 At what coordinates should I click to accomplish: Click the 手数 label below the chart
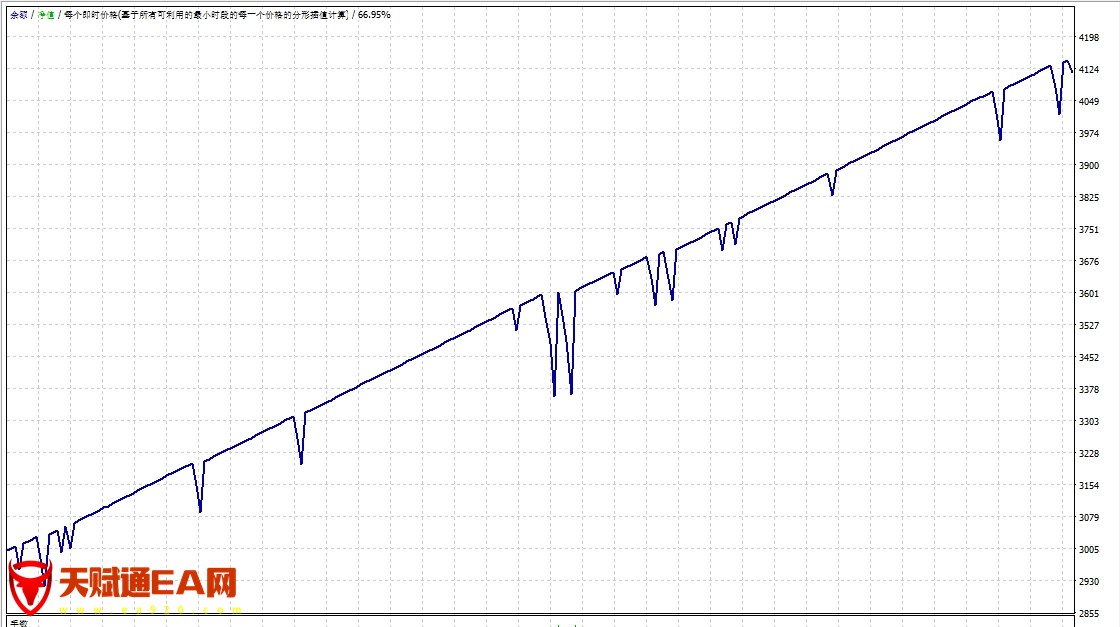coord(19,622)
